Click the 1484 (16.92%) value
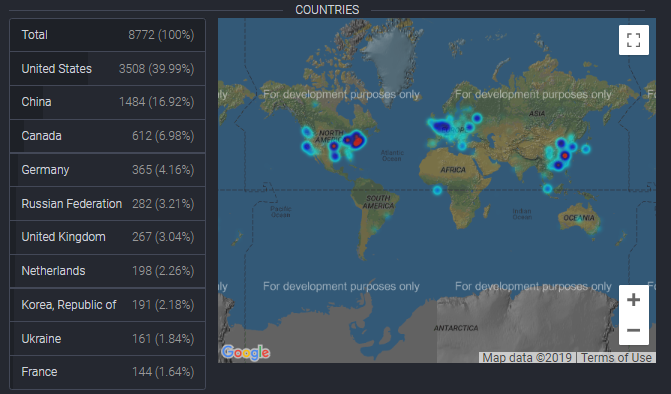Viewport: 671px width, 394px height. [157, 102]
